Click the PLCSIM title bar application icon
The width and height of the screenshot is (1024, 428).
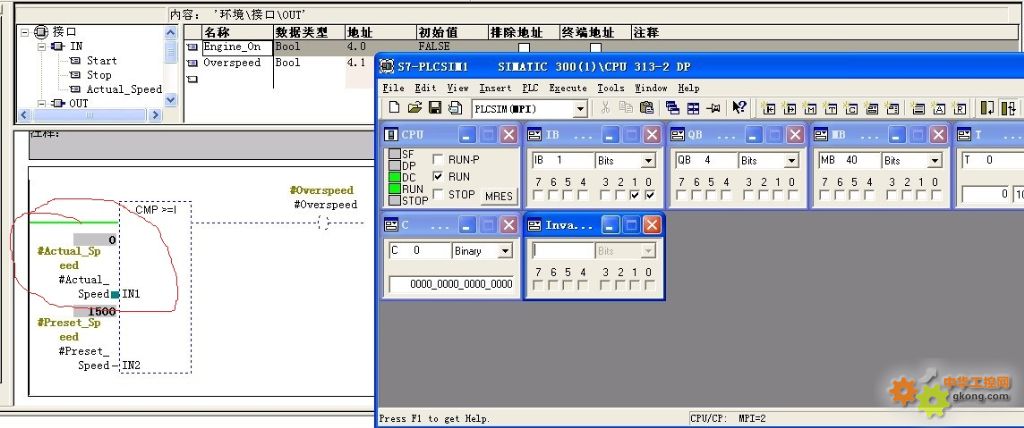387,66
